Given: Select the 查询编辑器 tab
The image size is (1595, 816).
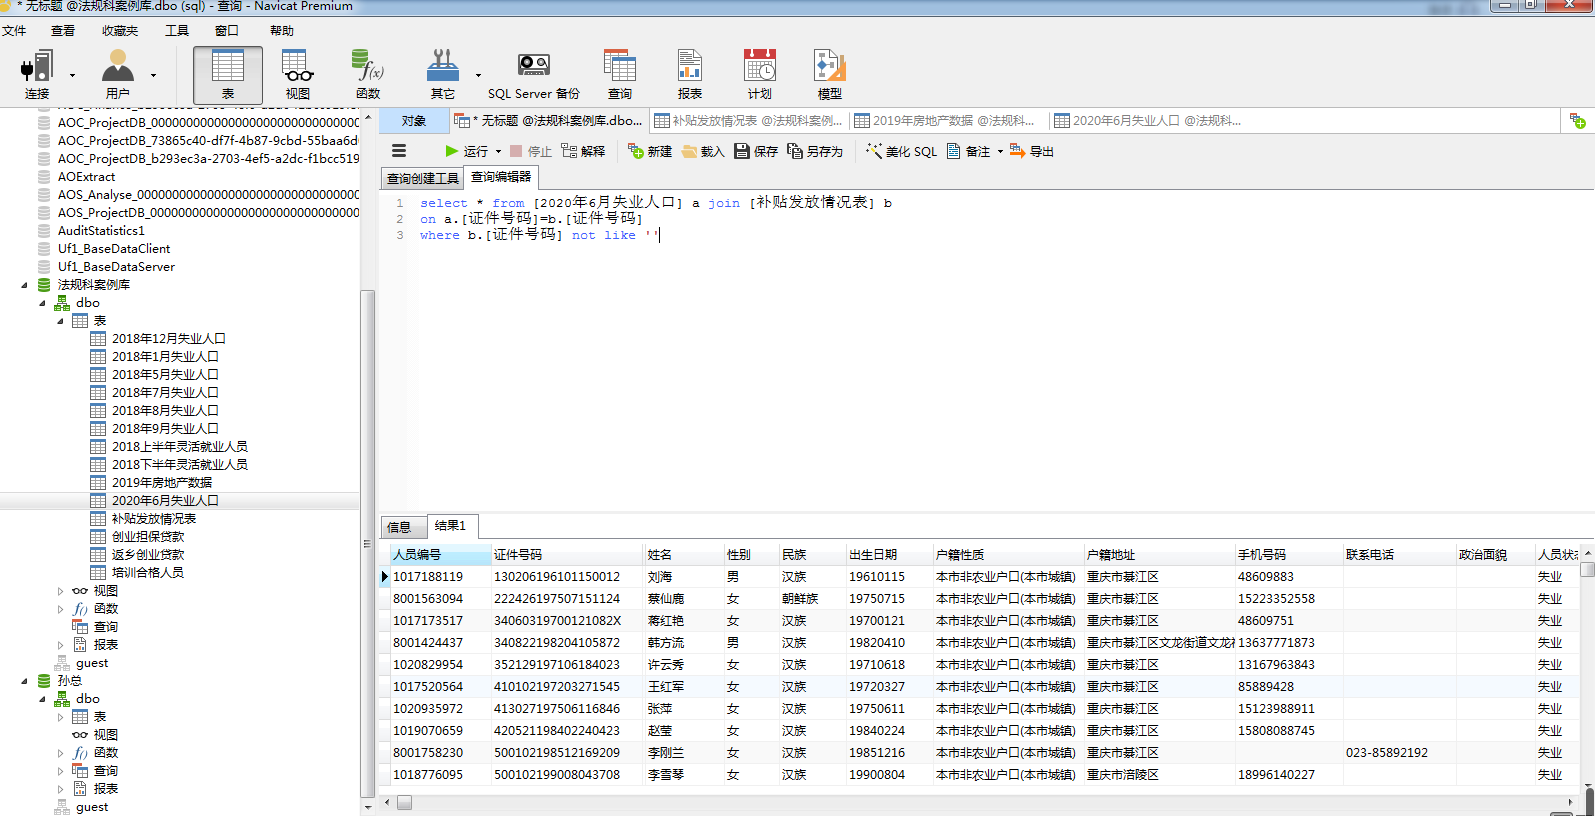Looking at the screenshot, I should [x=501, y=177].
